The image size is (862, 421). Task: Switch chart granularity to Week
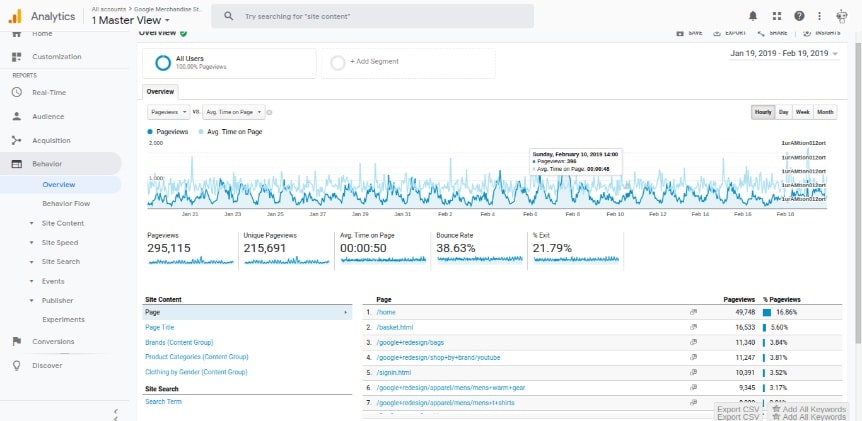tap(803, 112)
